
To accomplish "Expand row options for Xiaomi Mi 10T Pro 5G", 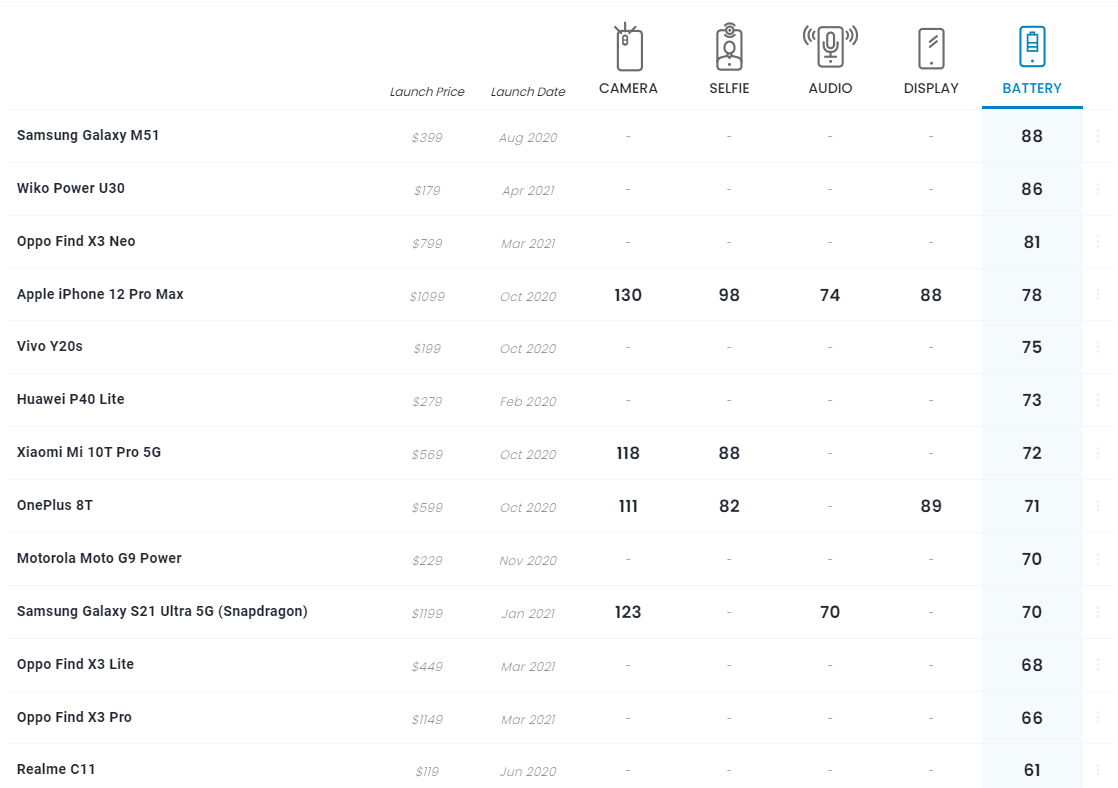I will (x=1098, y=453).
